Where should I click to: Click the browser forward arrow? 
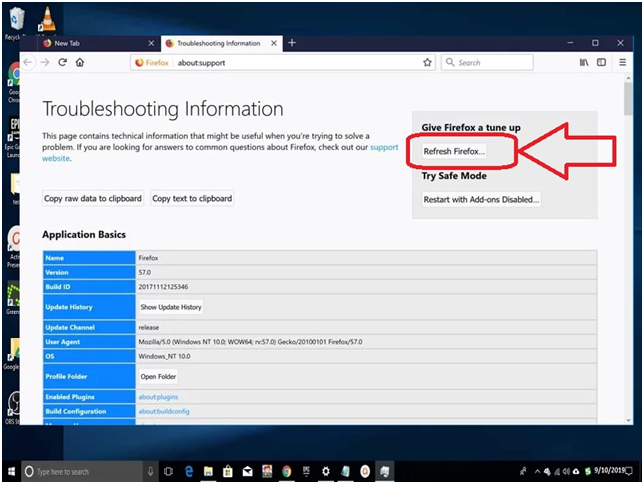45,62
